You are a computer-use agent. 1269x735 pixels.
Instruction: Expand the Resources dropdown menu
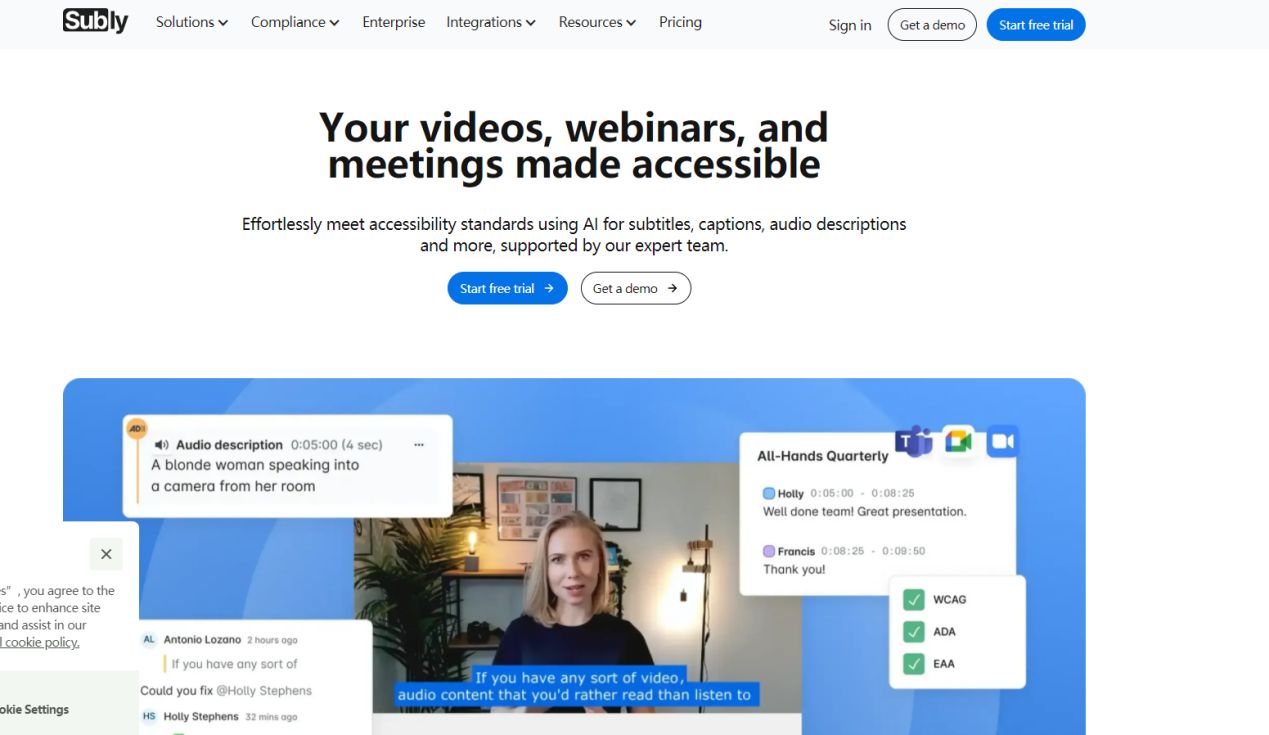597,22
